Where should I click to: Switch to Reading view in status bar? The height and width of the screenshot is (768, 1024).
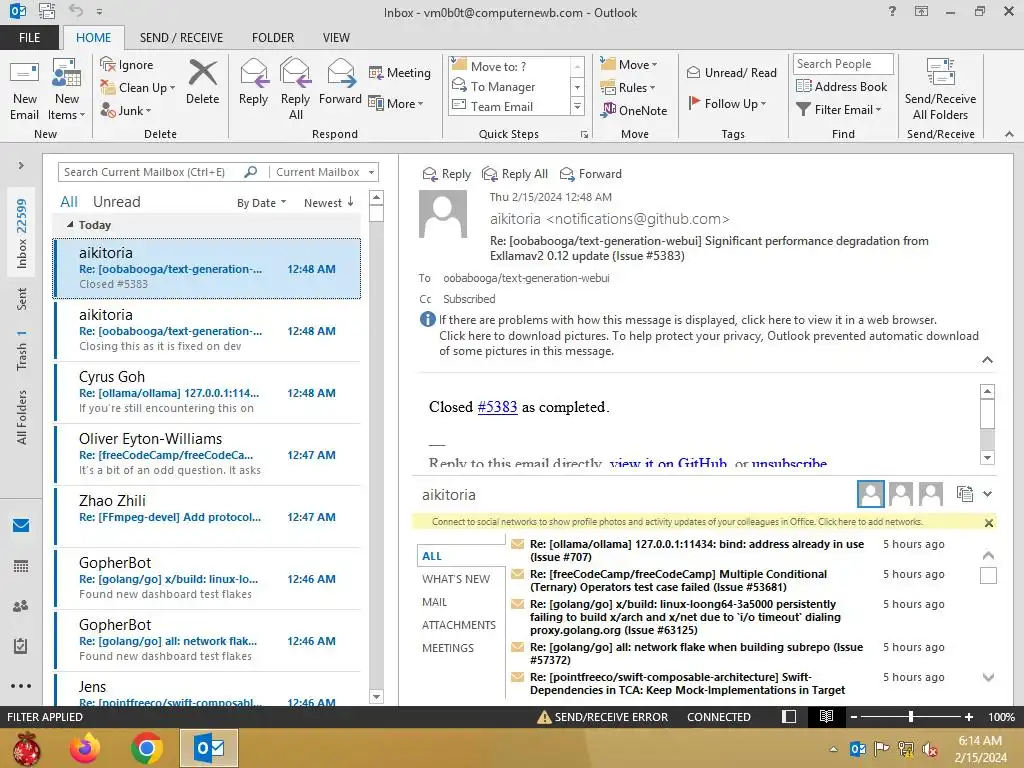click(826, 717)
